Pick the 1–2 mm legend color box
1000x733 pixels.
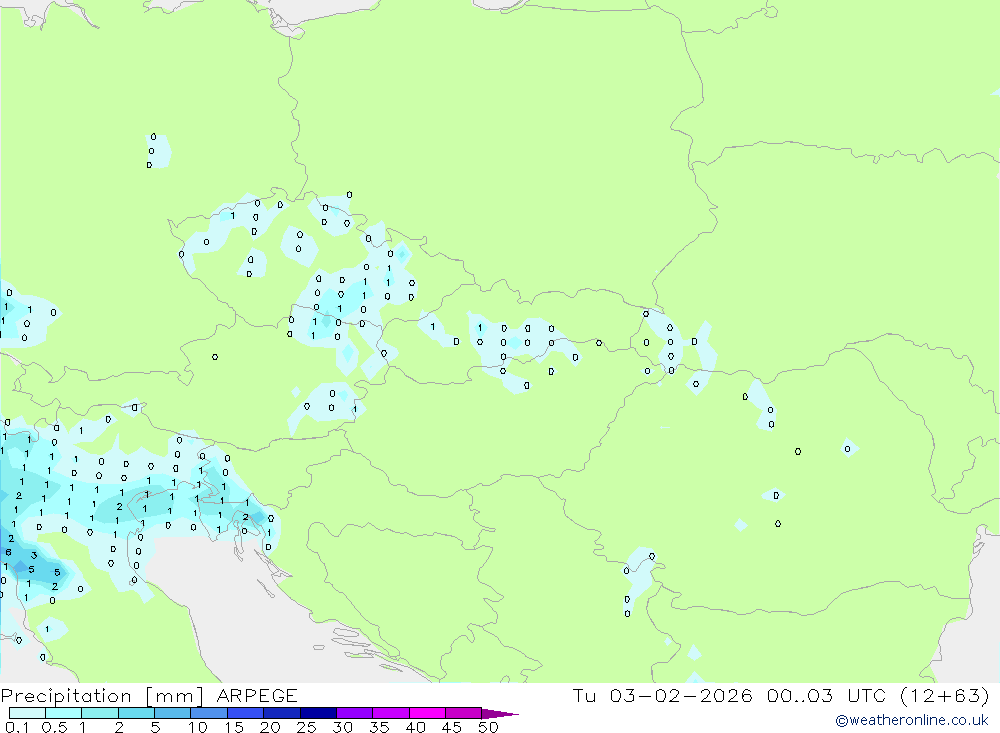tap(100, 713)
